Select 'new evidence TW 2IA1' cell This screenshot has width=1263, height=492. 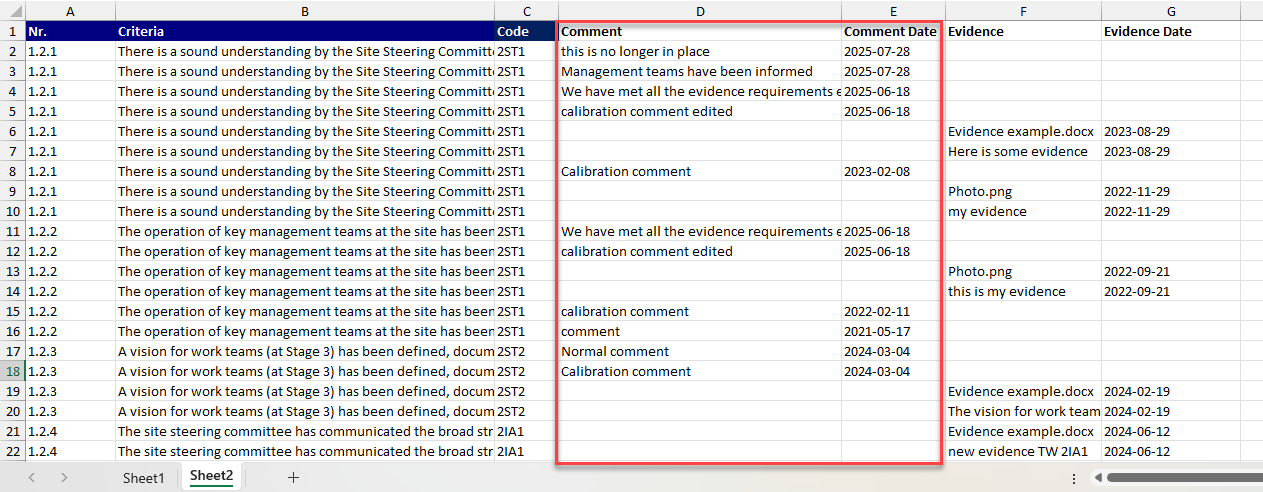click(1023, 451)
